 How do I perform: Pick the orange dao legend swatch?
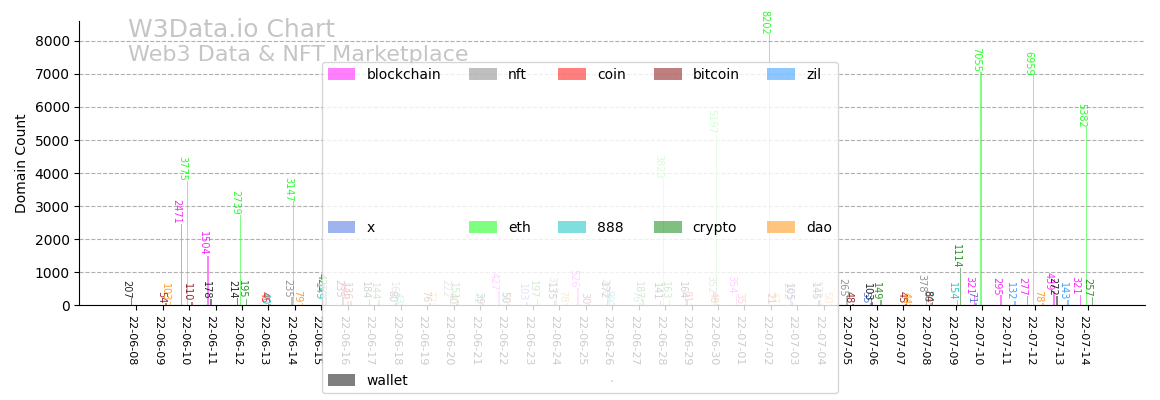[781, 227]
